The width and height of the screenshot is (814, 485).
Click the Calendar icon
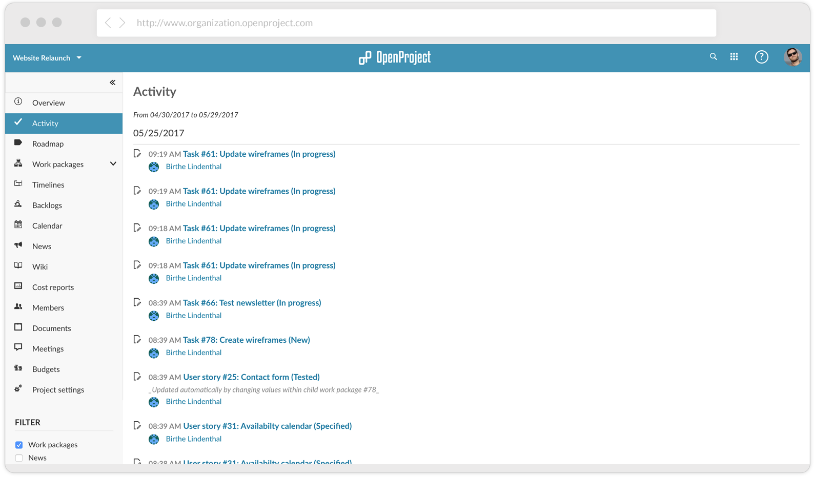18,225
